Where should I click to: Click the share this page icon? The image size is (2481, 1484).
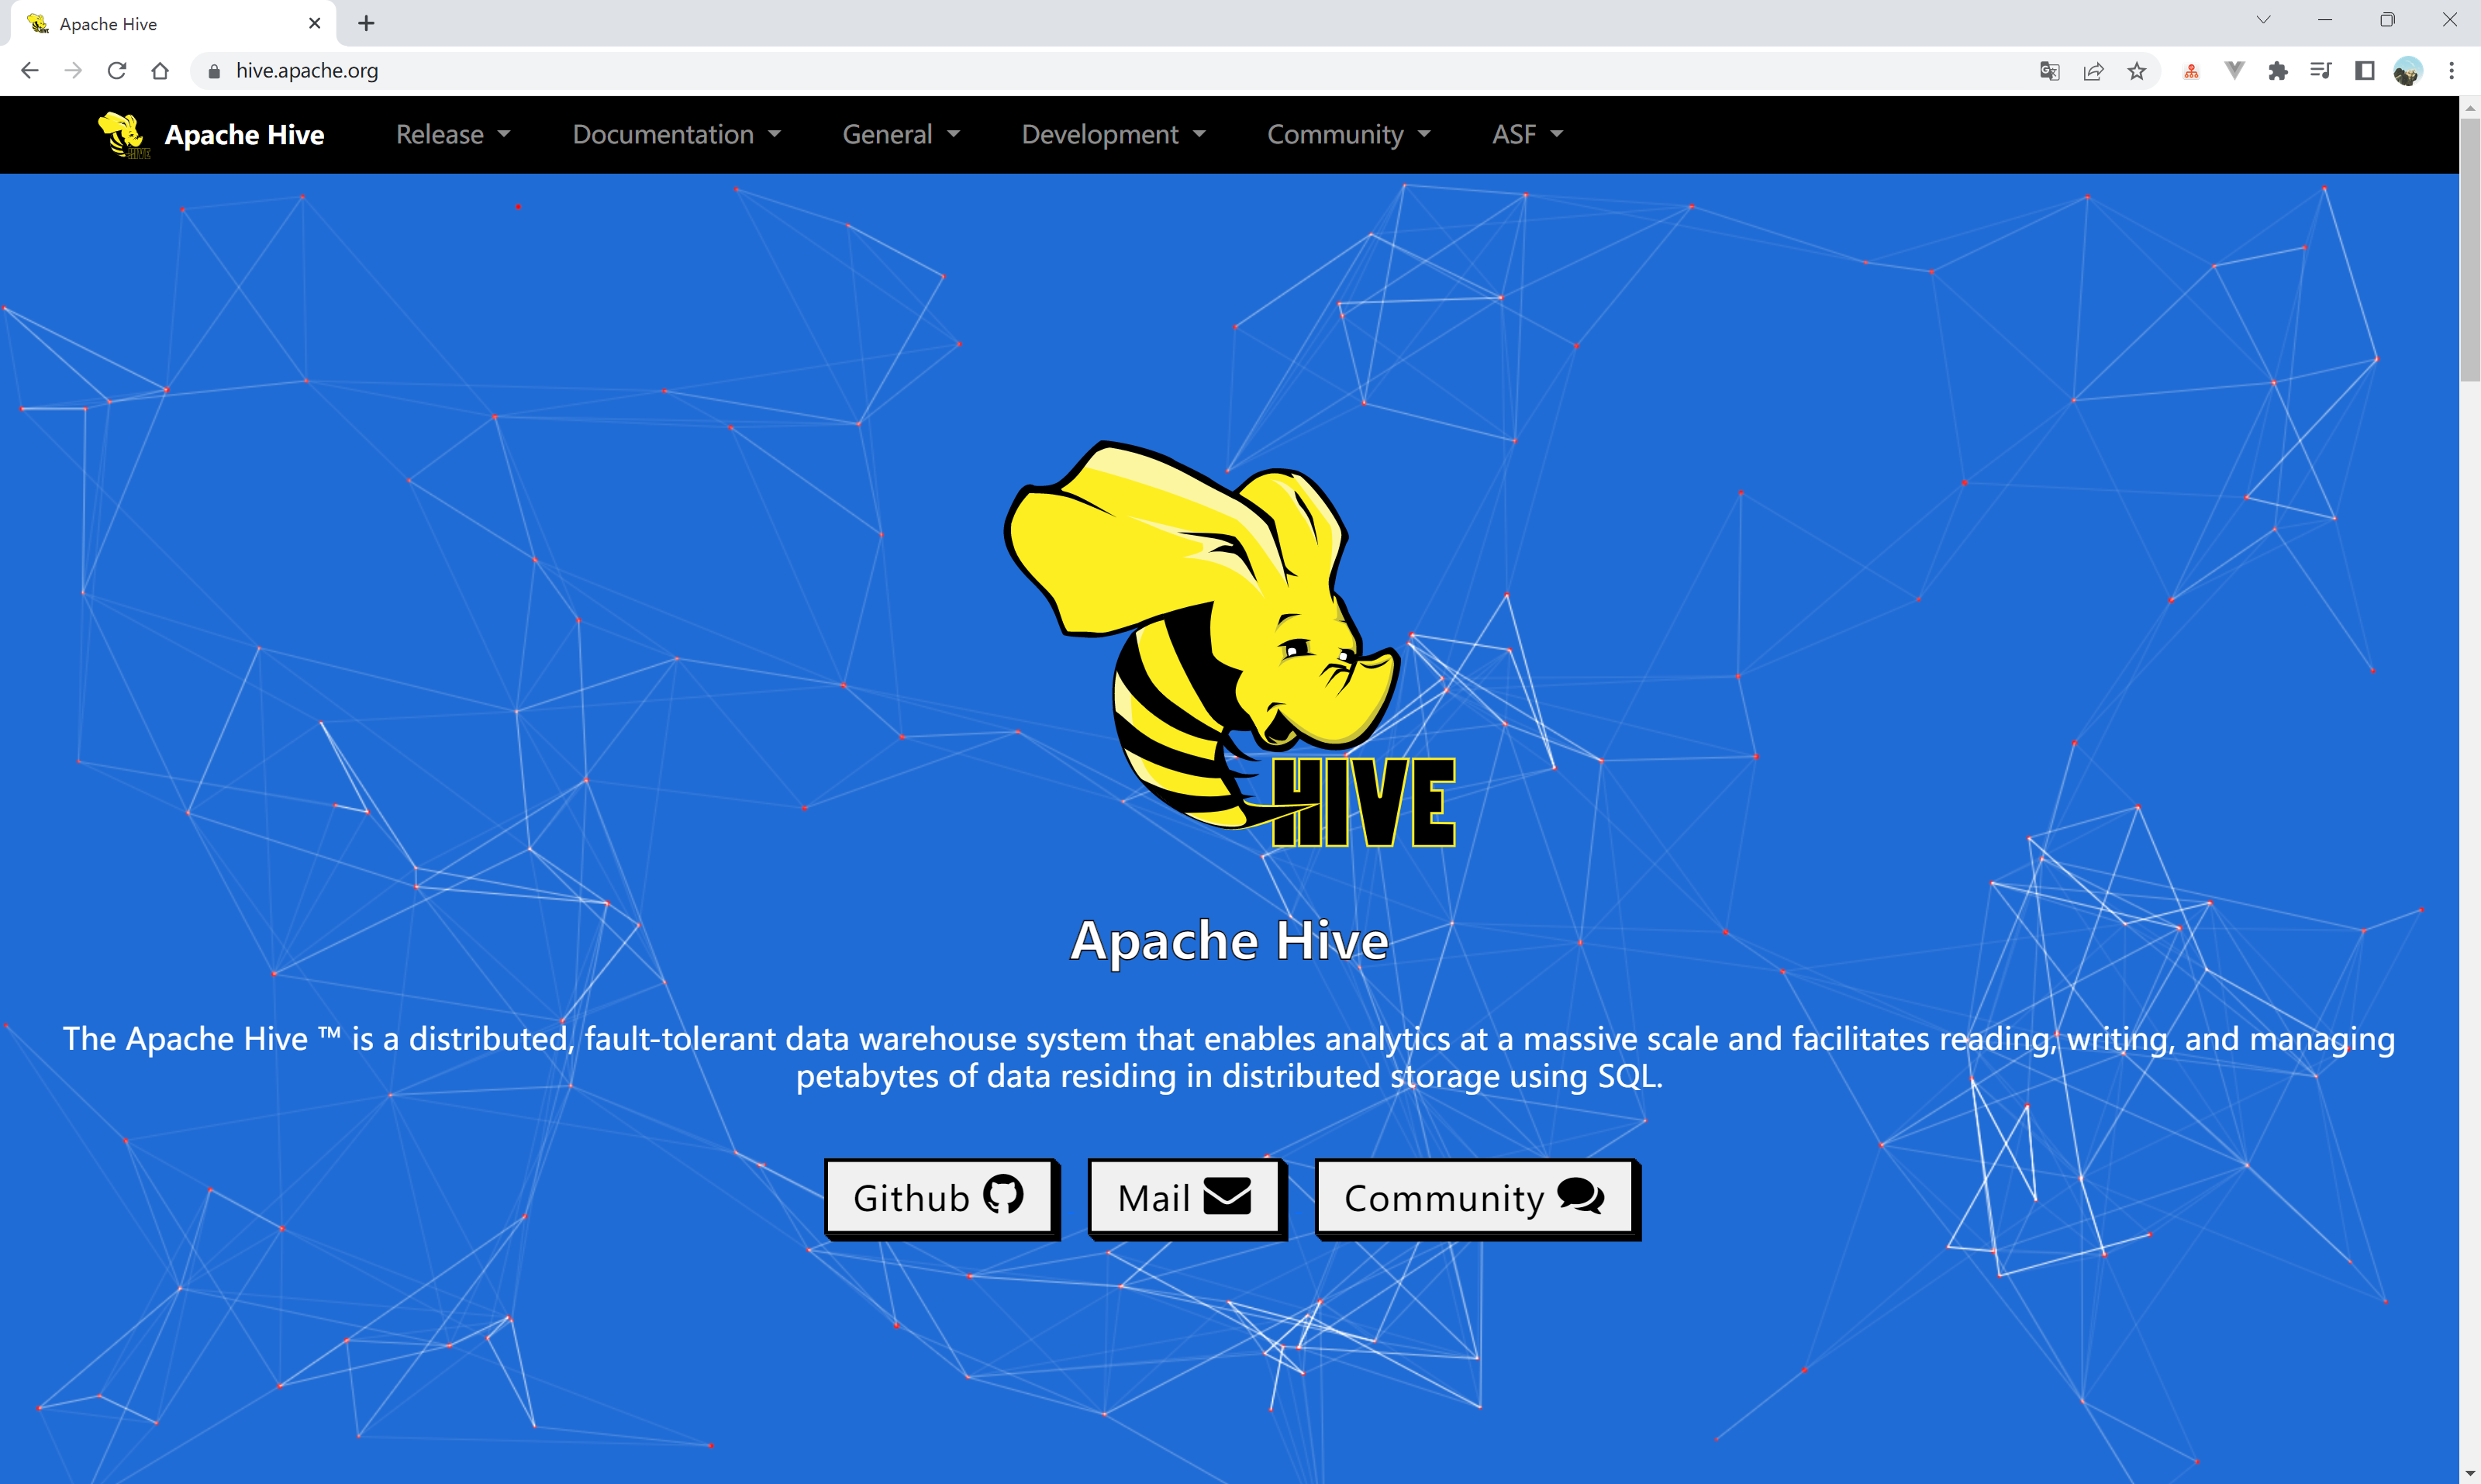(2093, 70)
